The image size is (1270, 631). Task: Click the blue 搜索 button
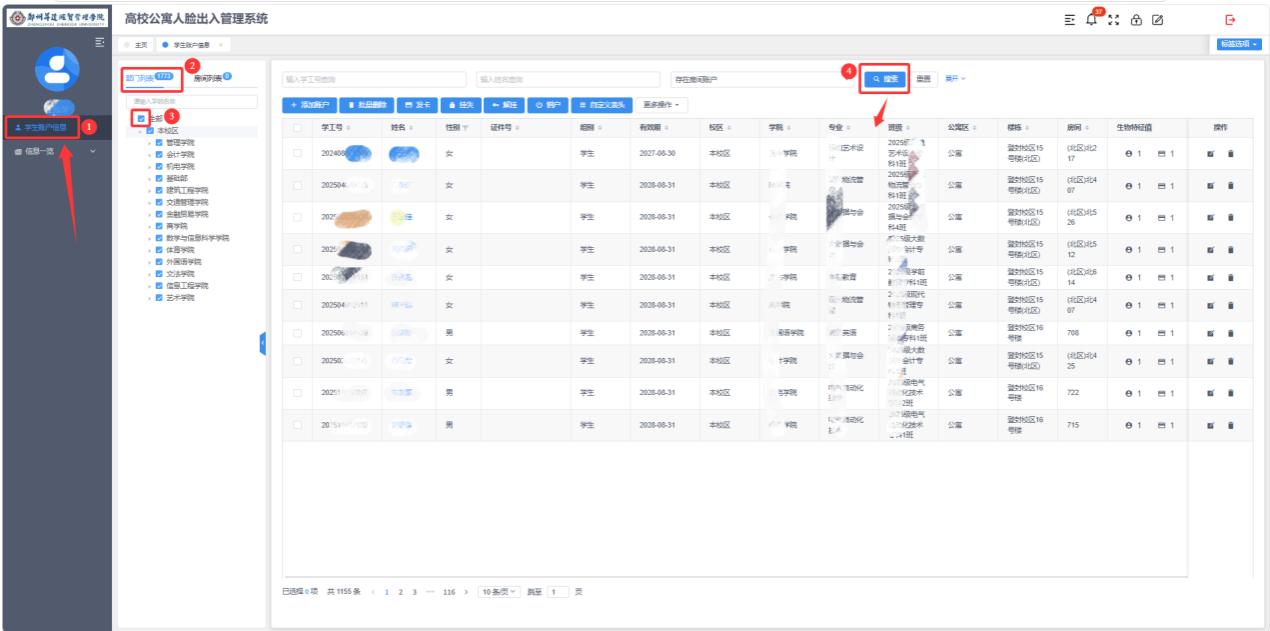click(x=886, y=78)
